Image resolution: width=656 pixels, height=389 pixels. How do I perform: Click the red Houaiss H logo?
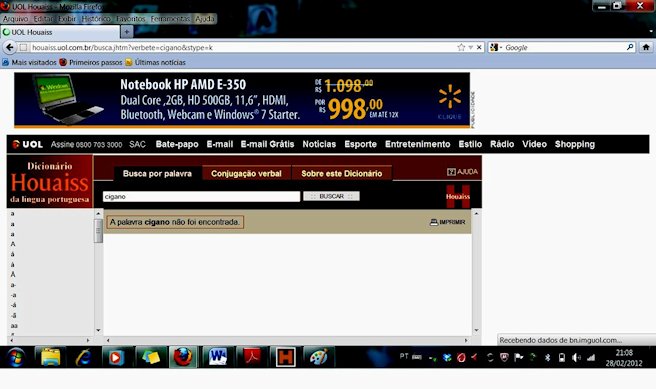[x=458, y=196]
